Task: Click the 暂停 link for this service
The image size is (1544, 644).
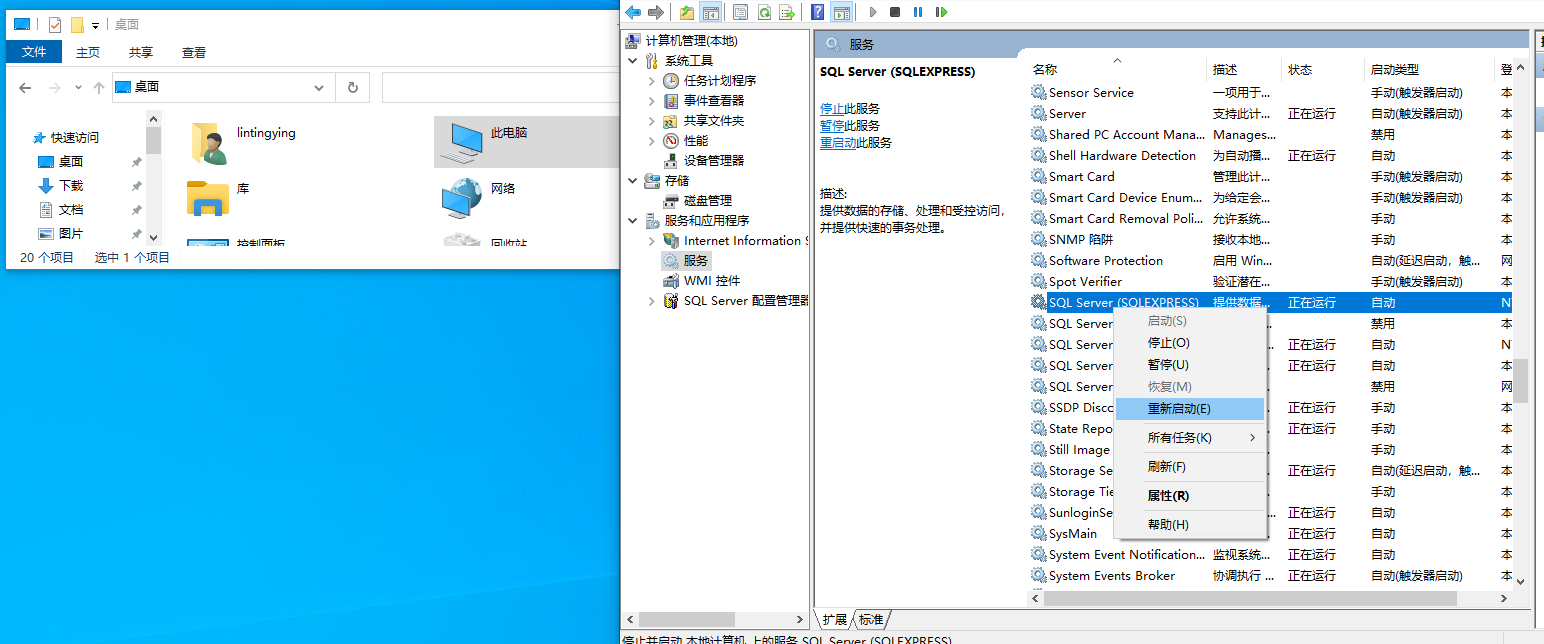Action: [832, 126]
